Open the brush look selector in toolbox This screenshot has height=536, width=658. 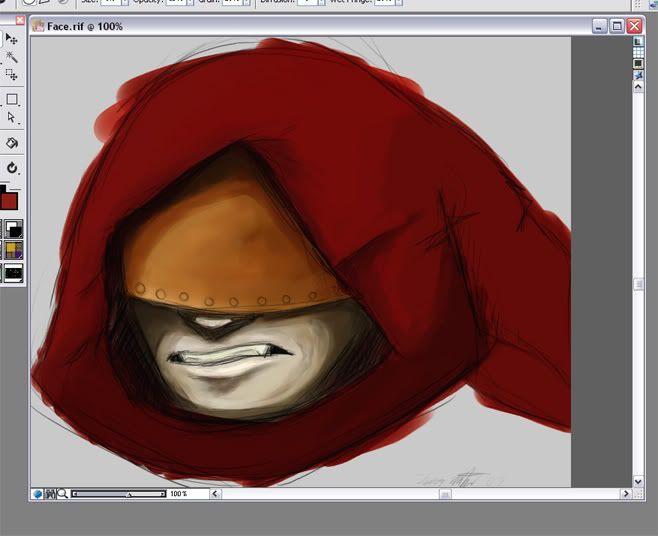(12, 271)
